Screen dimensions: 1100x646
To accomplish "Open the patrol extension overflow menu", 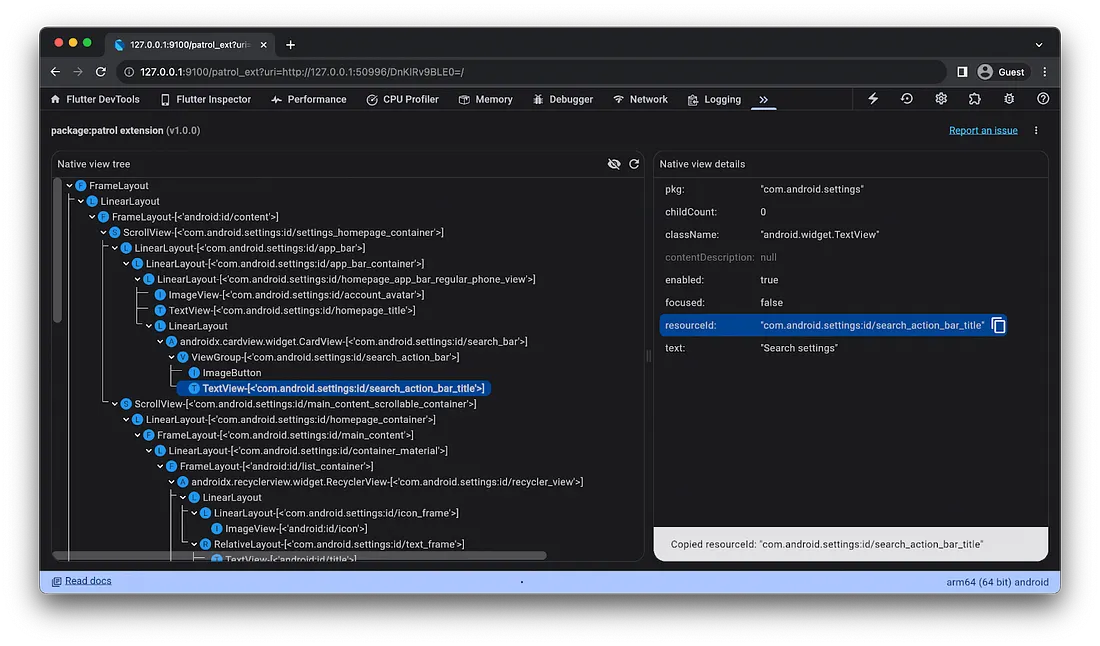I will pos(1035,130).
